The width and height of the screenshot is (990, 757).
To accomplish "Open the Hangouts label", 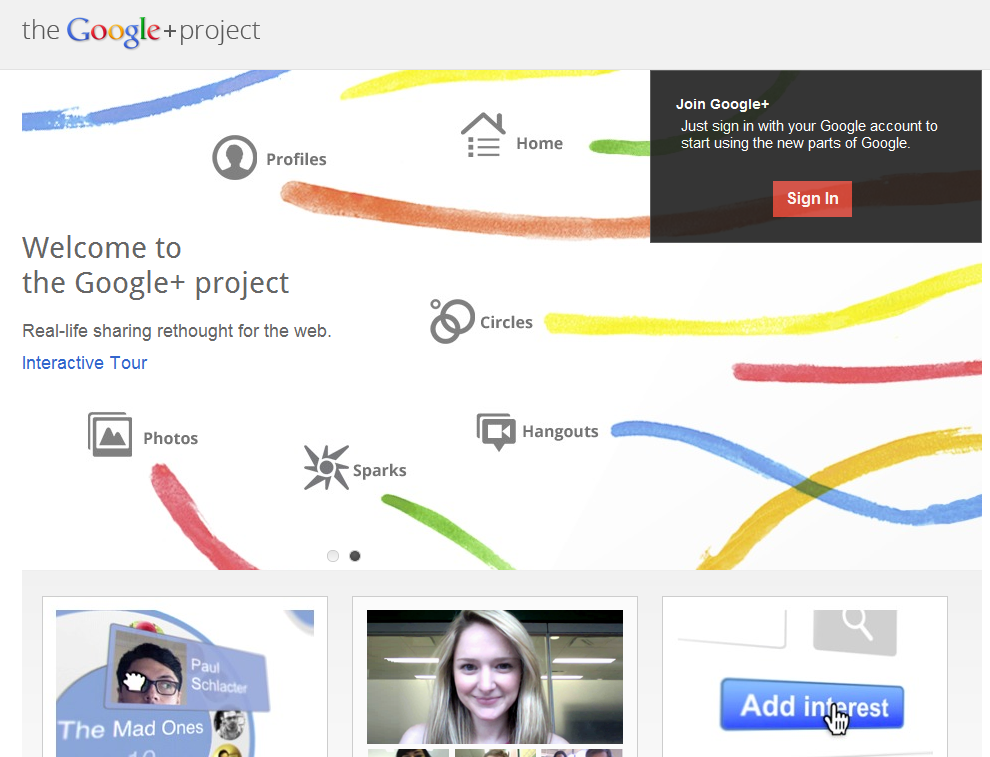I will [560, 431].
